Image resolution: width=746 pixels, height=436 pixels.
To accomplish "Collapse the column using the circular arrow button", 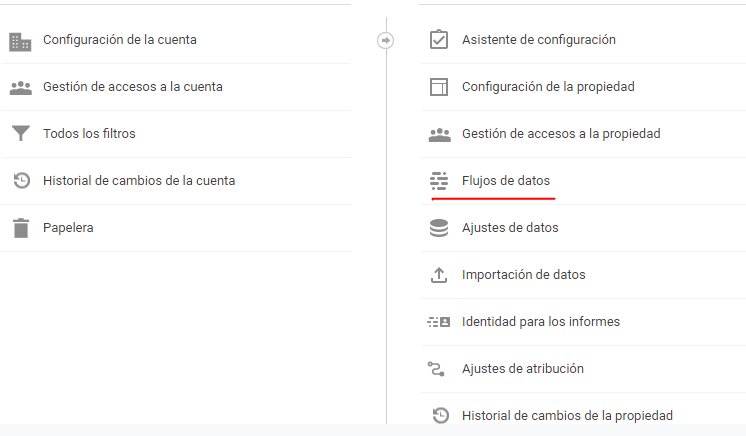I will pos(386,40).
